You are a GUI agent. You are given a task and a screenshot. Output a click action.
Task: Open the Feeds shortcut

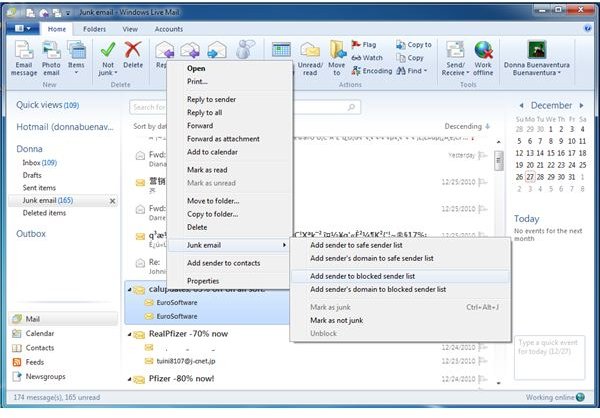pyautogui.click(x=28, y=362)
